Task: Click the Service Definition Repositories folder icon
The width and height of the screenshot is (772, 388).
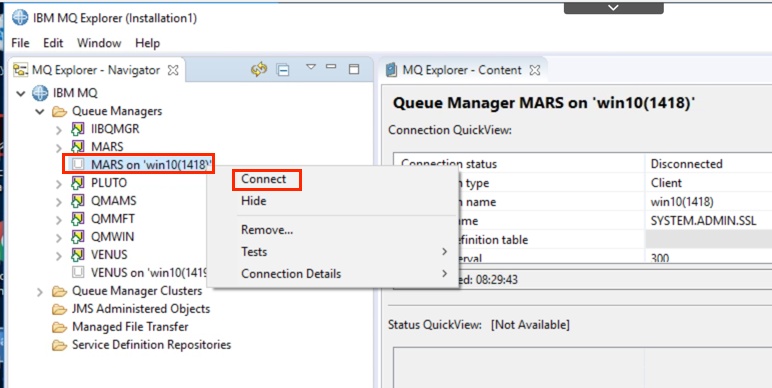Action: 60,345
